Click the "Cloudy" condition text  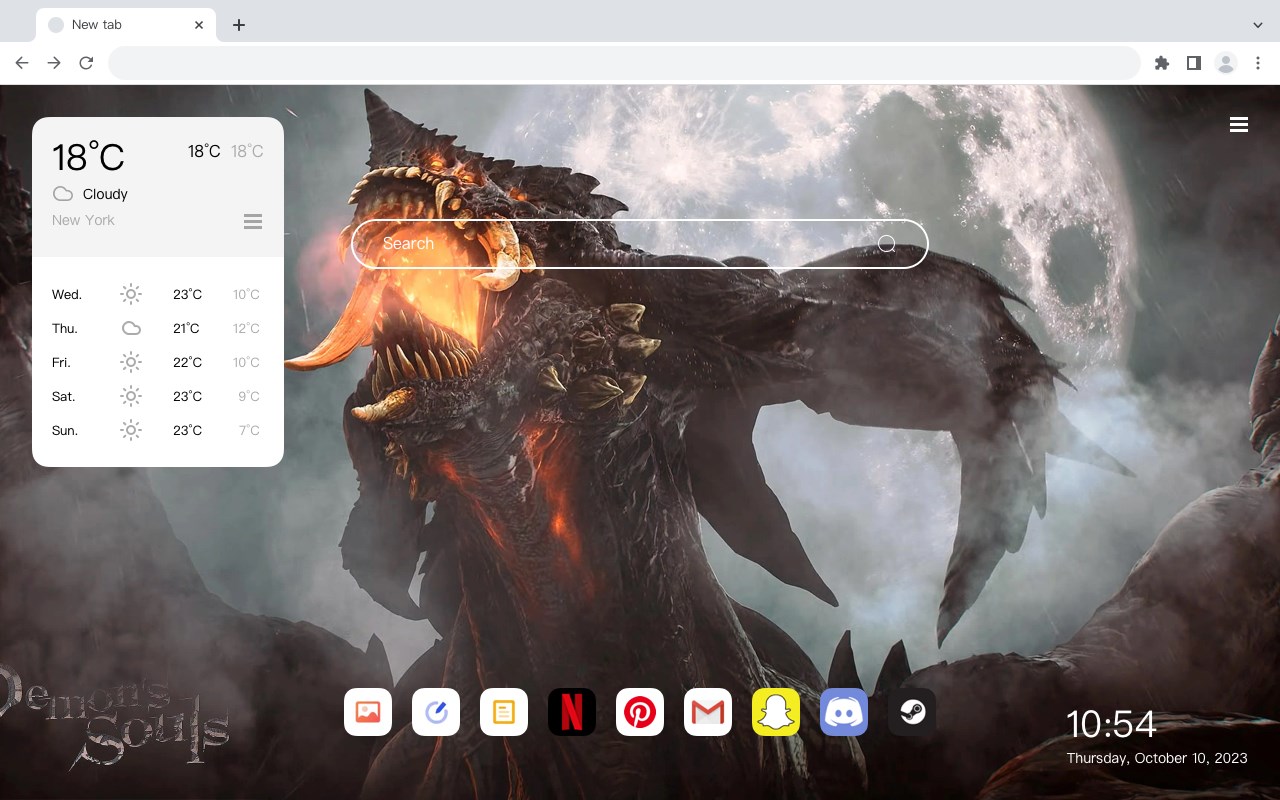pos(105,194)
